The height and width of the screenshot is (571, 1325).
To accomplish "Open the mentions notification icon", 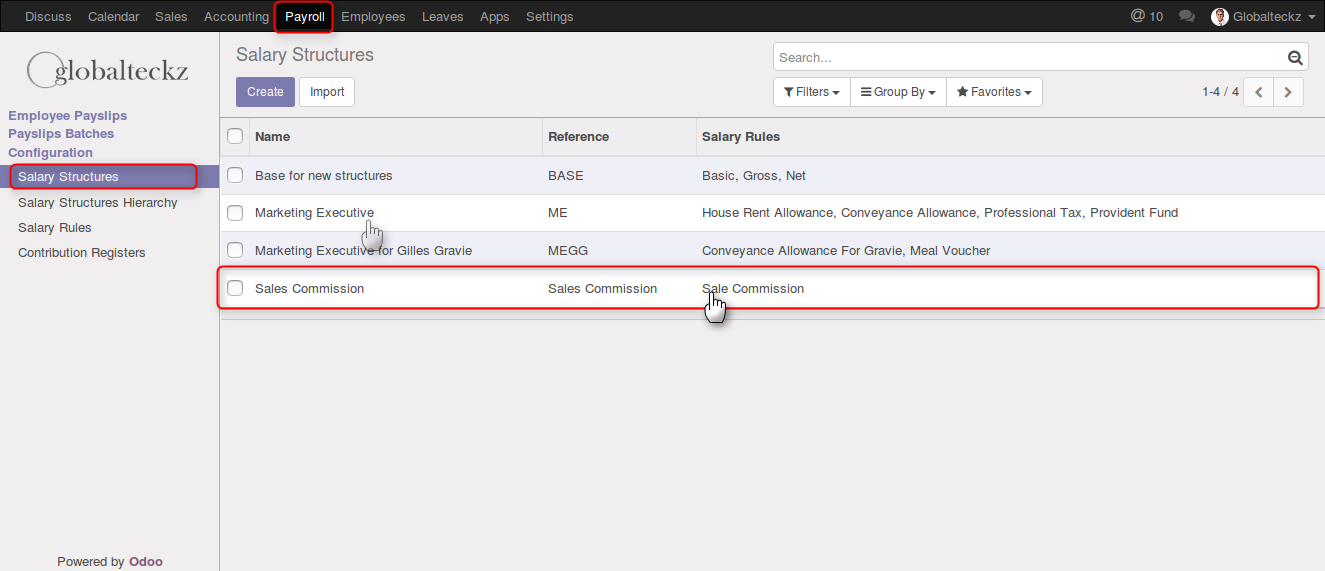I will coord(1146,16).
